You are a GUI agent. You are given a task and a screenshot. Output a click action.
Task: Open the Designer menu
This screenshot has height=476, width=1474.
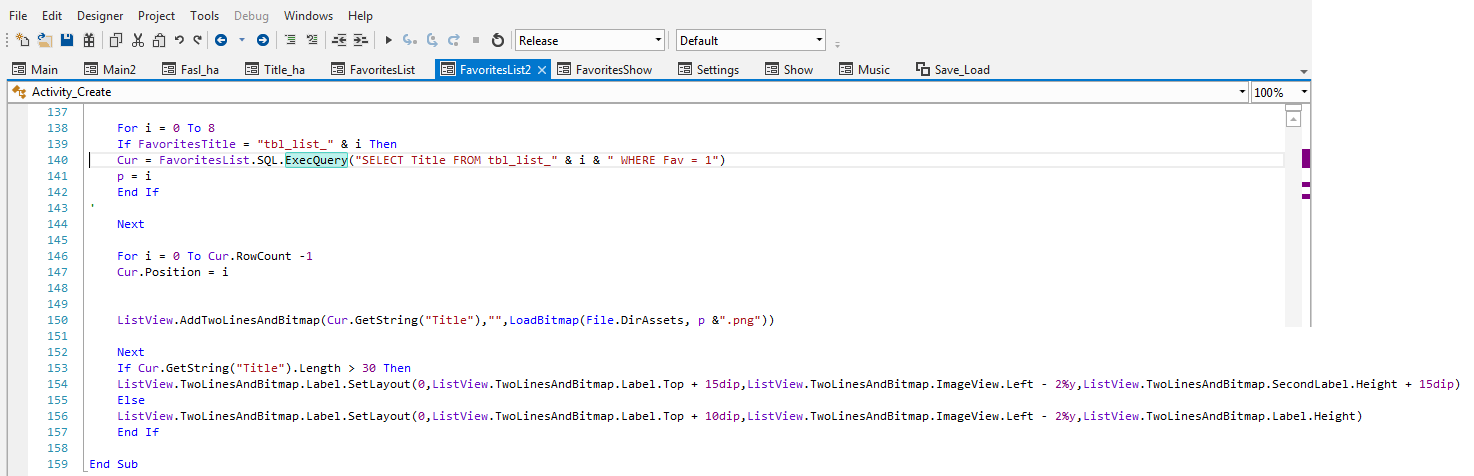pyautogui.click(x=100, y=16)
